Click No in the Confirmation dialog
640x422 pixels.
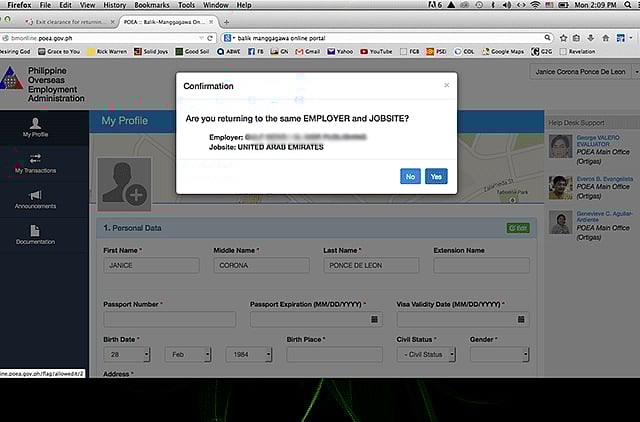409,176
